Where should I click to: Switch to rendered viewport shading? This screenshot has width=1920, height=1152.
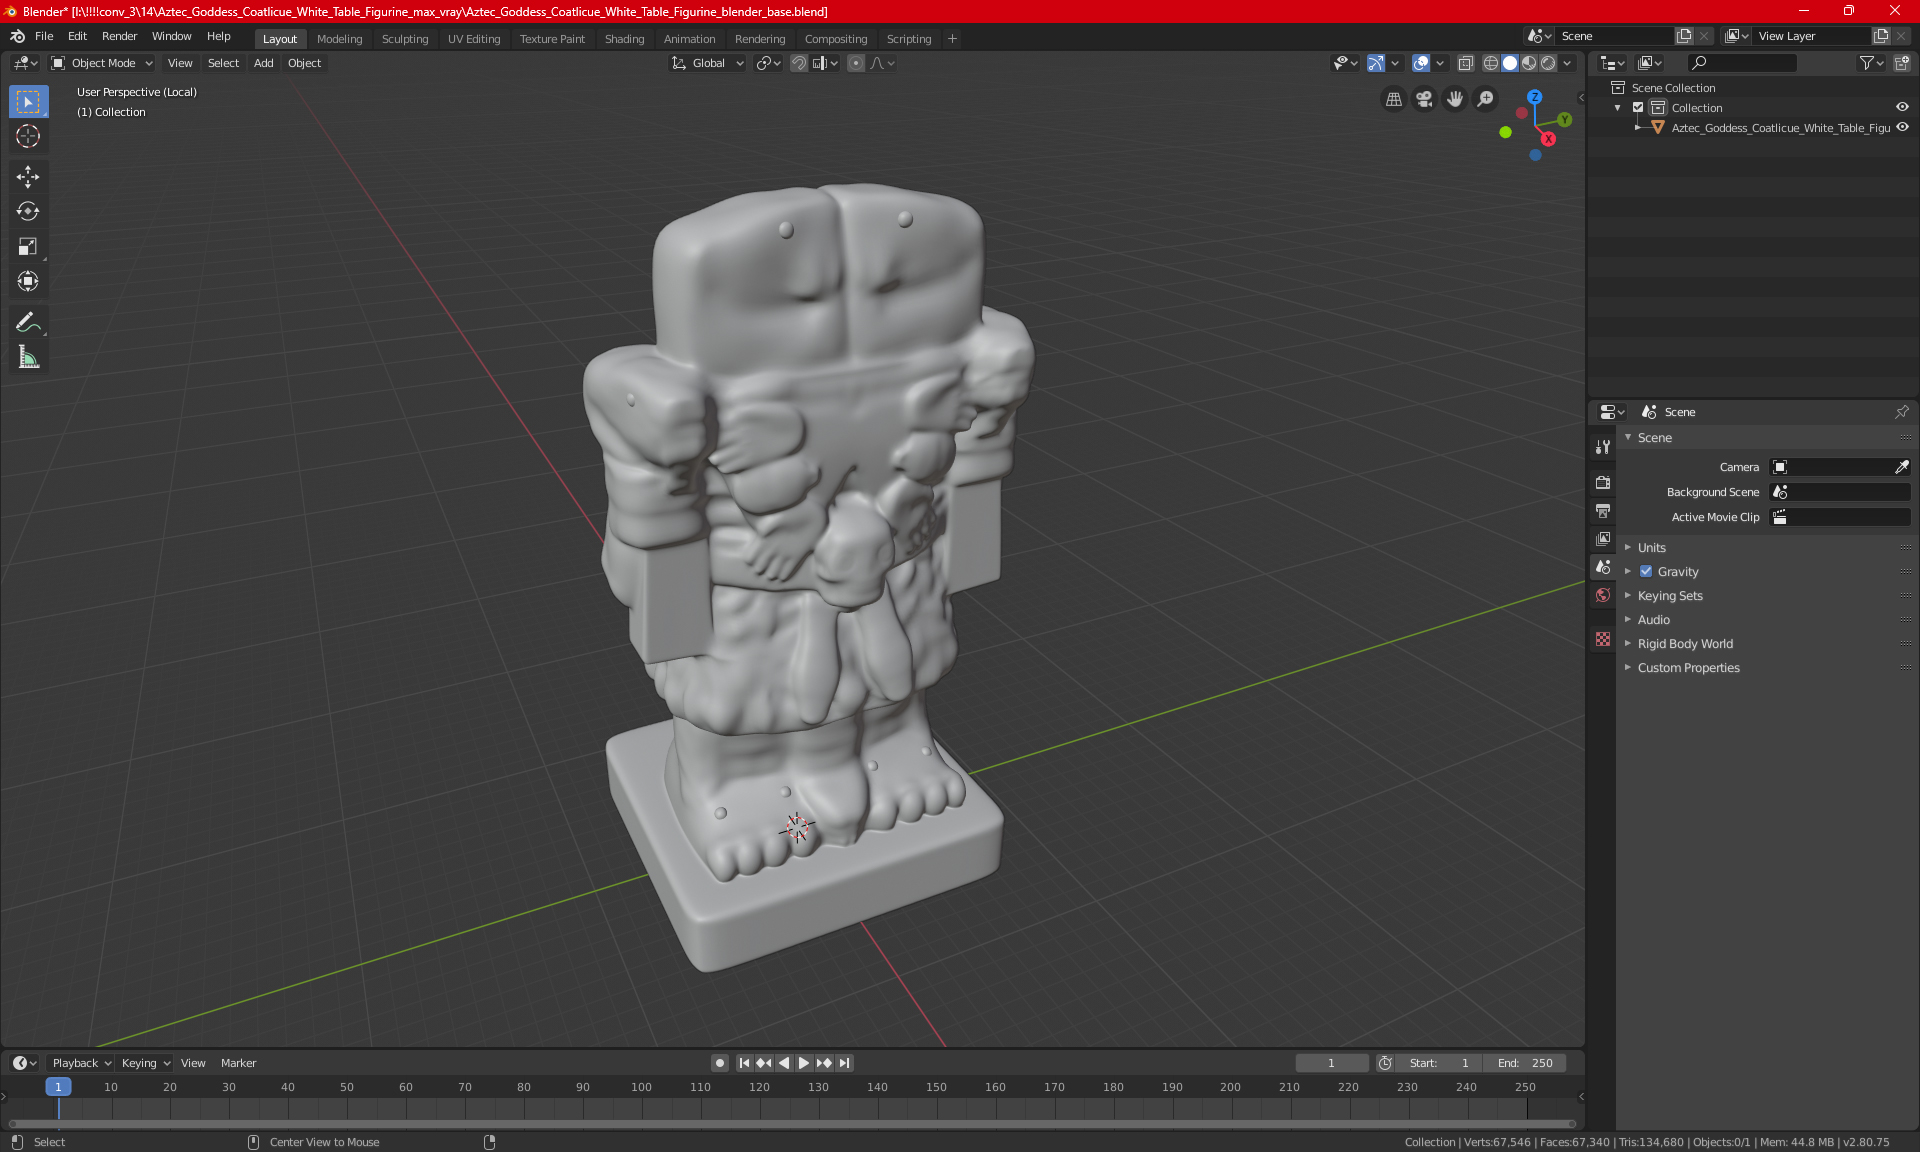coord(1548,63)
